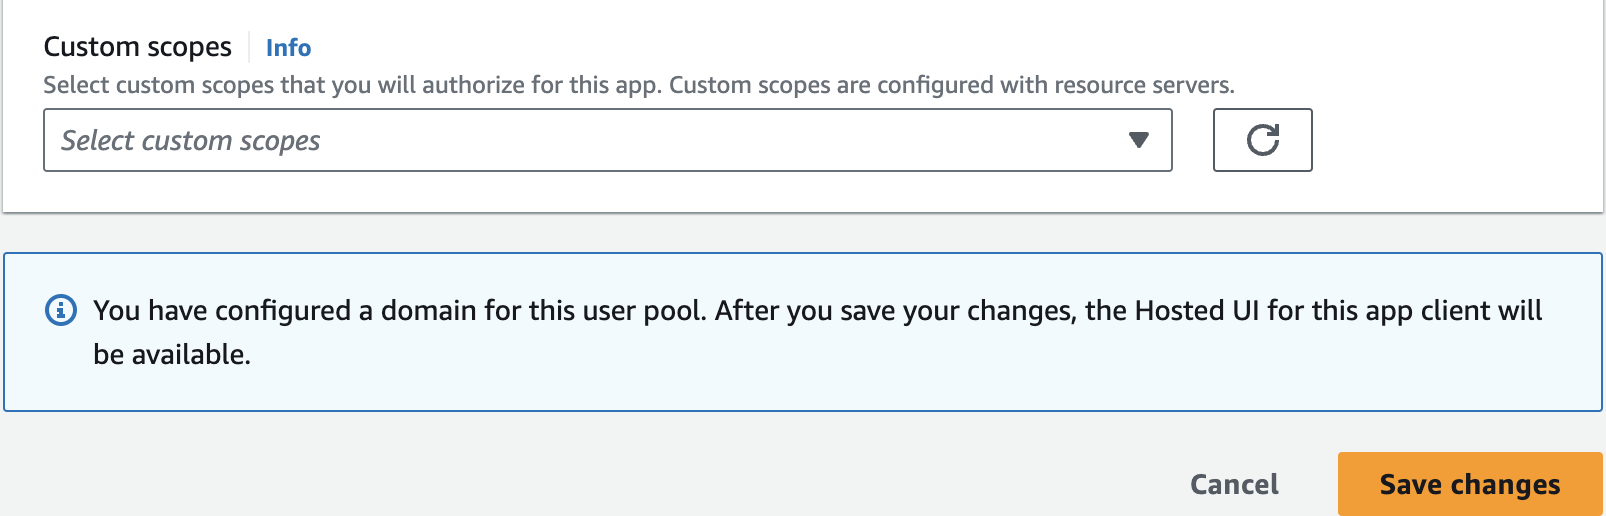The image size is (1606, 516).
Task: Select the Custom scopes heading text
Action: [138, 47]
